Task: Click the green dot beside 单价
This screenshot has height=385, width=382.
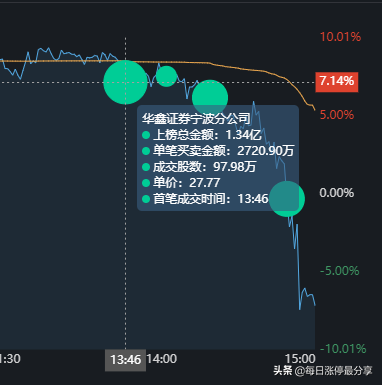Action: click(x=146, y=183)
